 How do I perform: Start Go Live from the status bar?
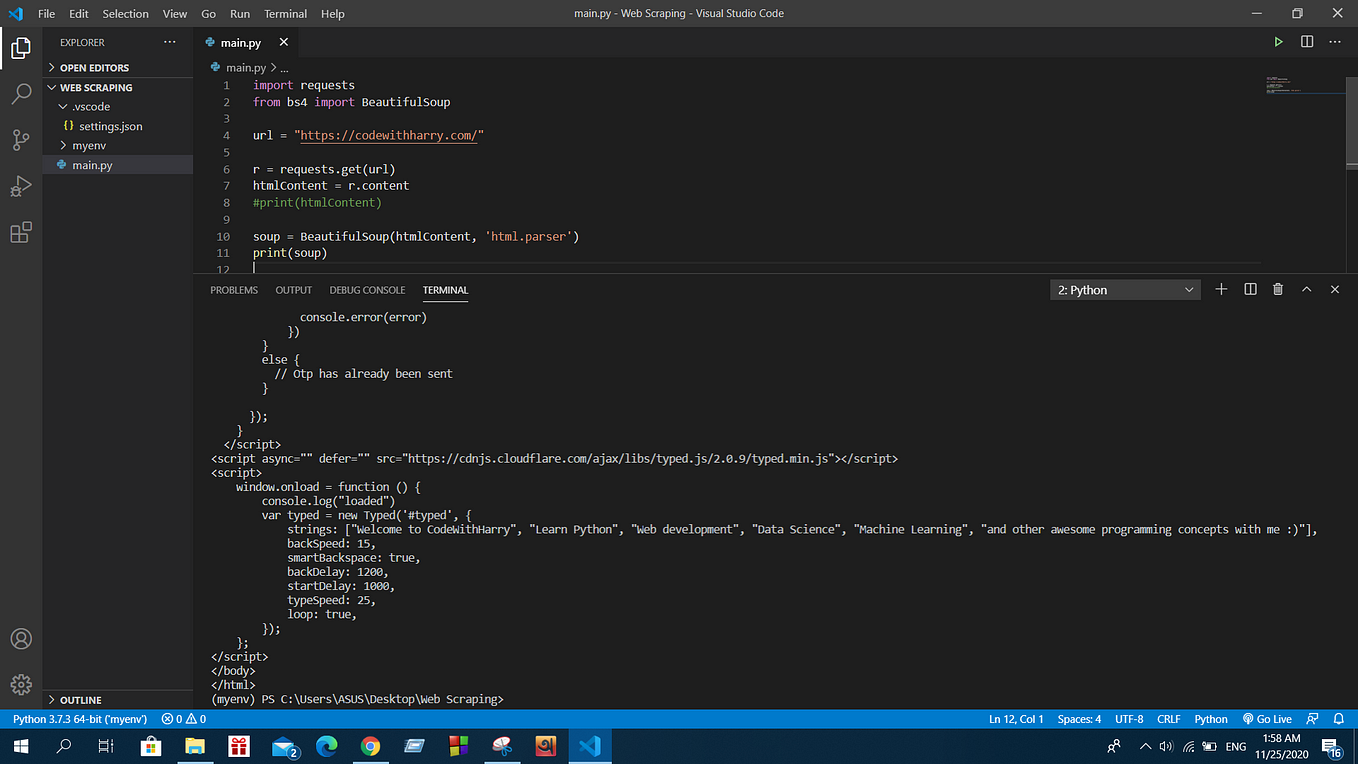click(1267, 718)
